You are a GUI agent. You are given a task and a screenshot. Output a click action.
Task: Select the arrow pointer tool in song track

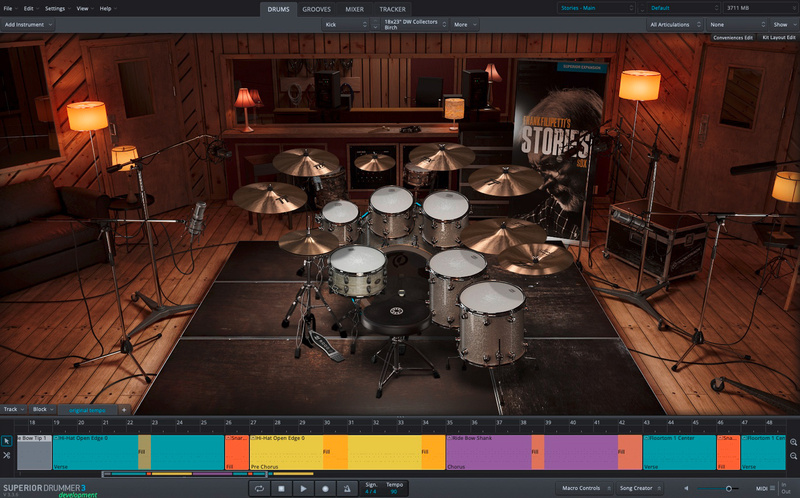pyautogui.click(x=7, y=441)
